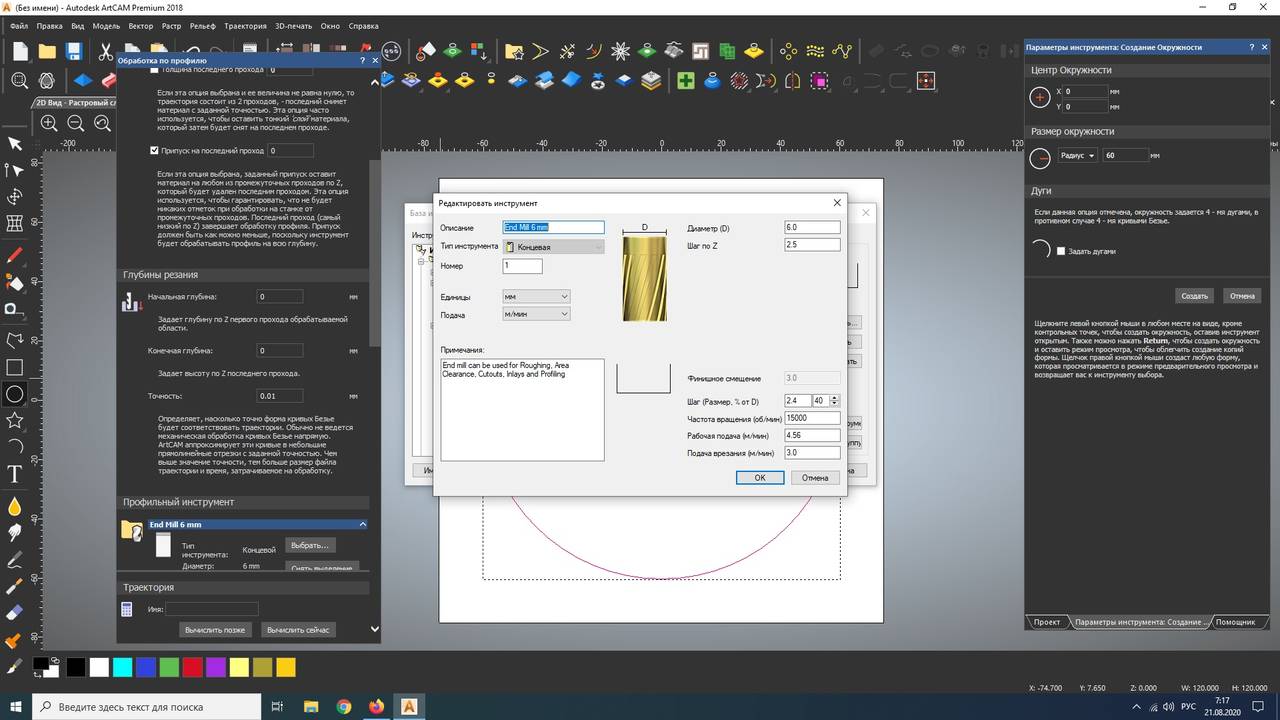Select the Node Editing tool
The width and height of the screenshot is (1280, 720).
15,170
